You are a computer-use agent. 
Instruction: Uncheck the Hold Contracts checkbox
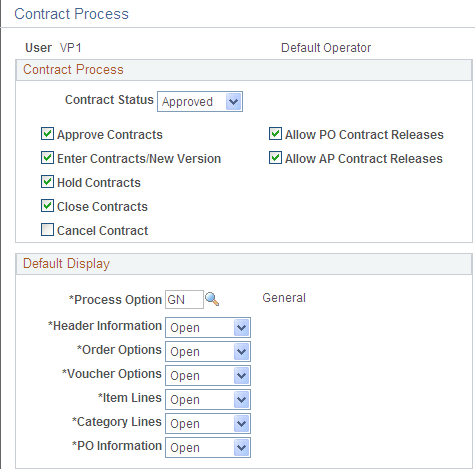tap(47, 182)
